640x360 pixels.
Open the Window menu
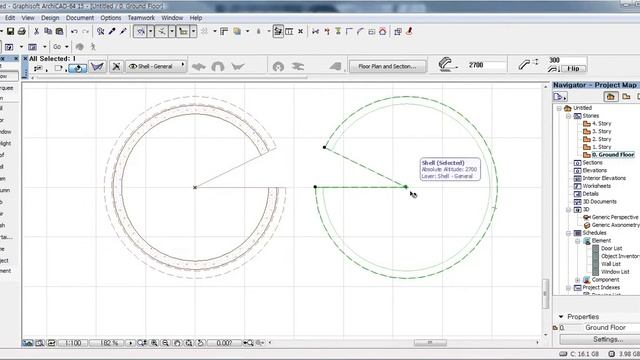[172, 18]
